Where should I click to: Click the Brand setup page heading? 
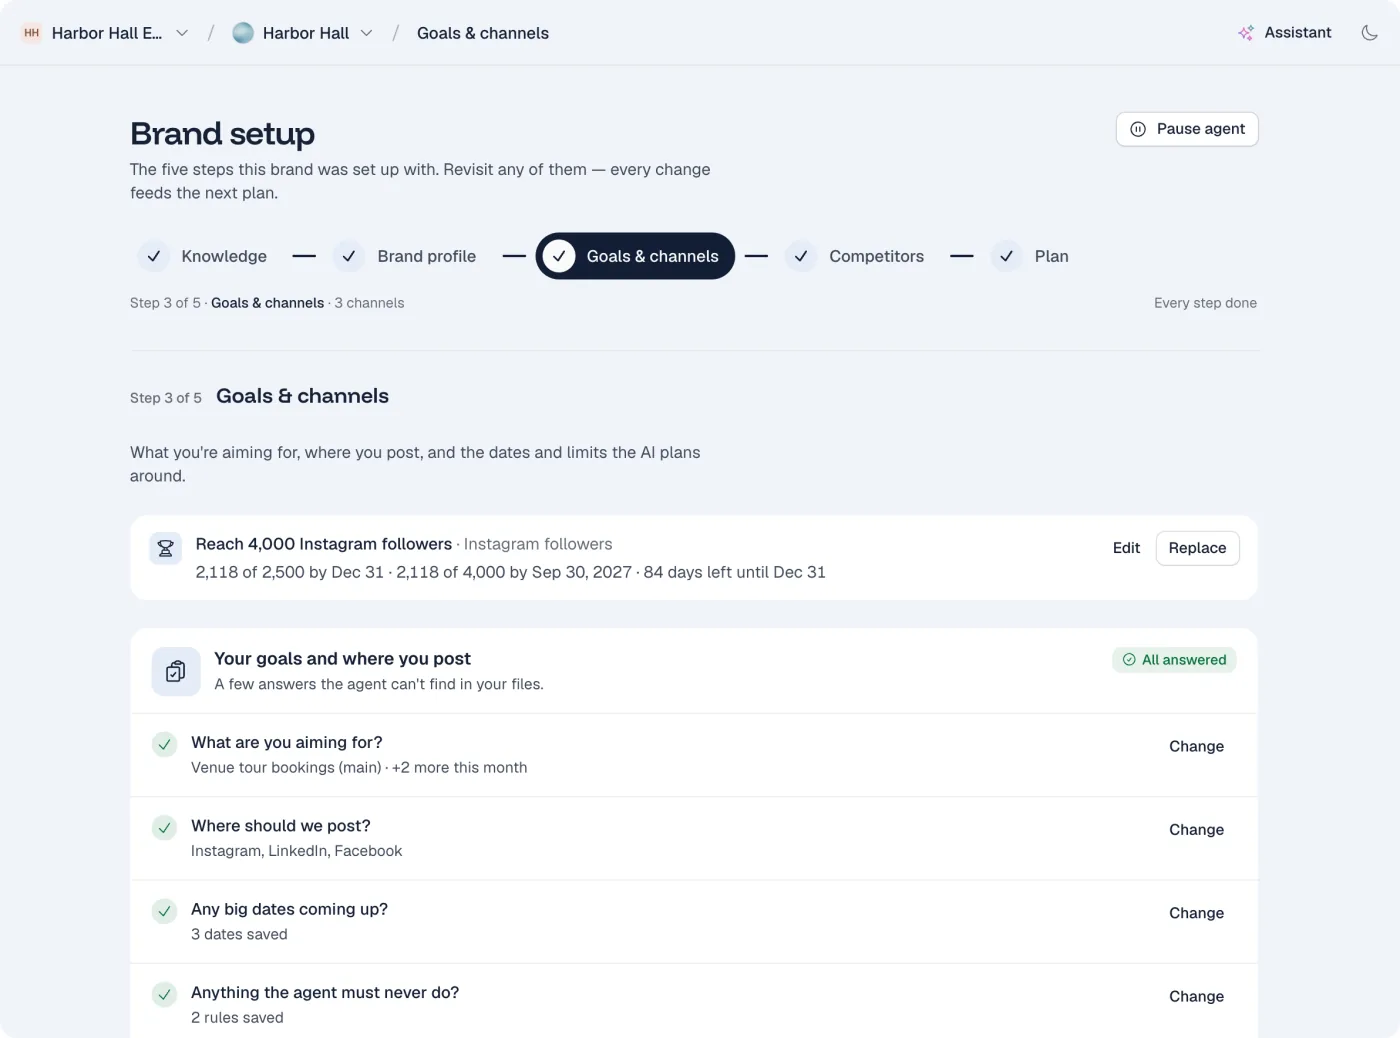coord(222,134)
